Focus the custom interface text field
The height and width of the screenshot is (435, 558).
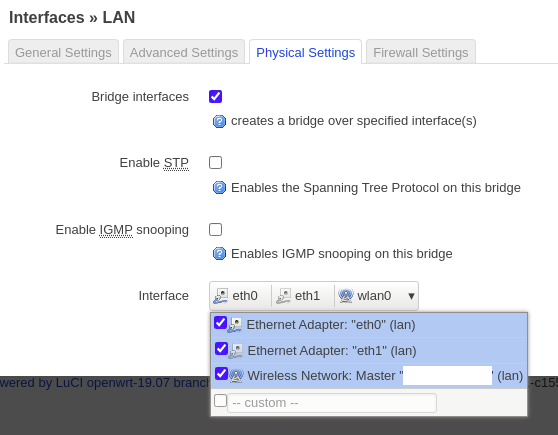[332, 403]
